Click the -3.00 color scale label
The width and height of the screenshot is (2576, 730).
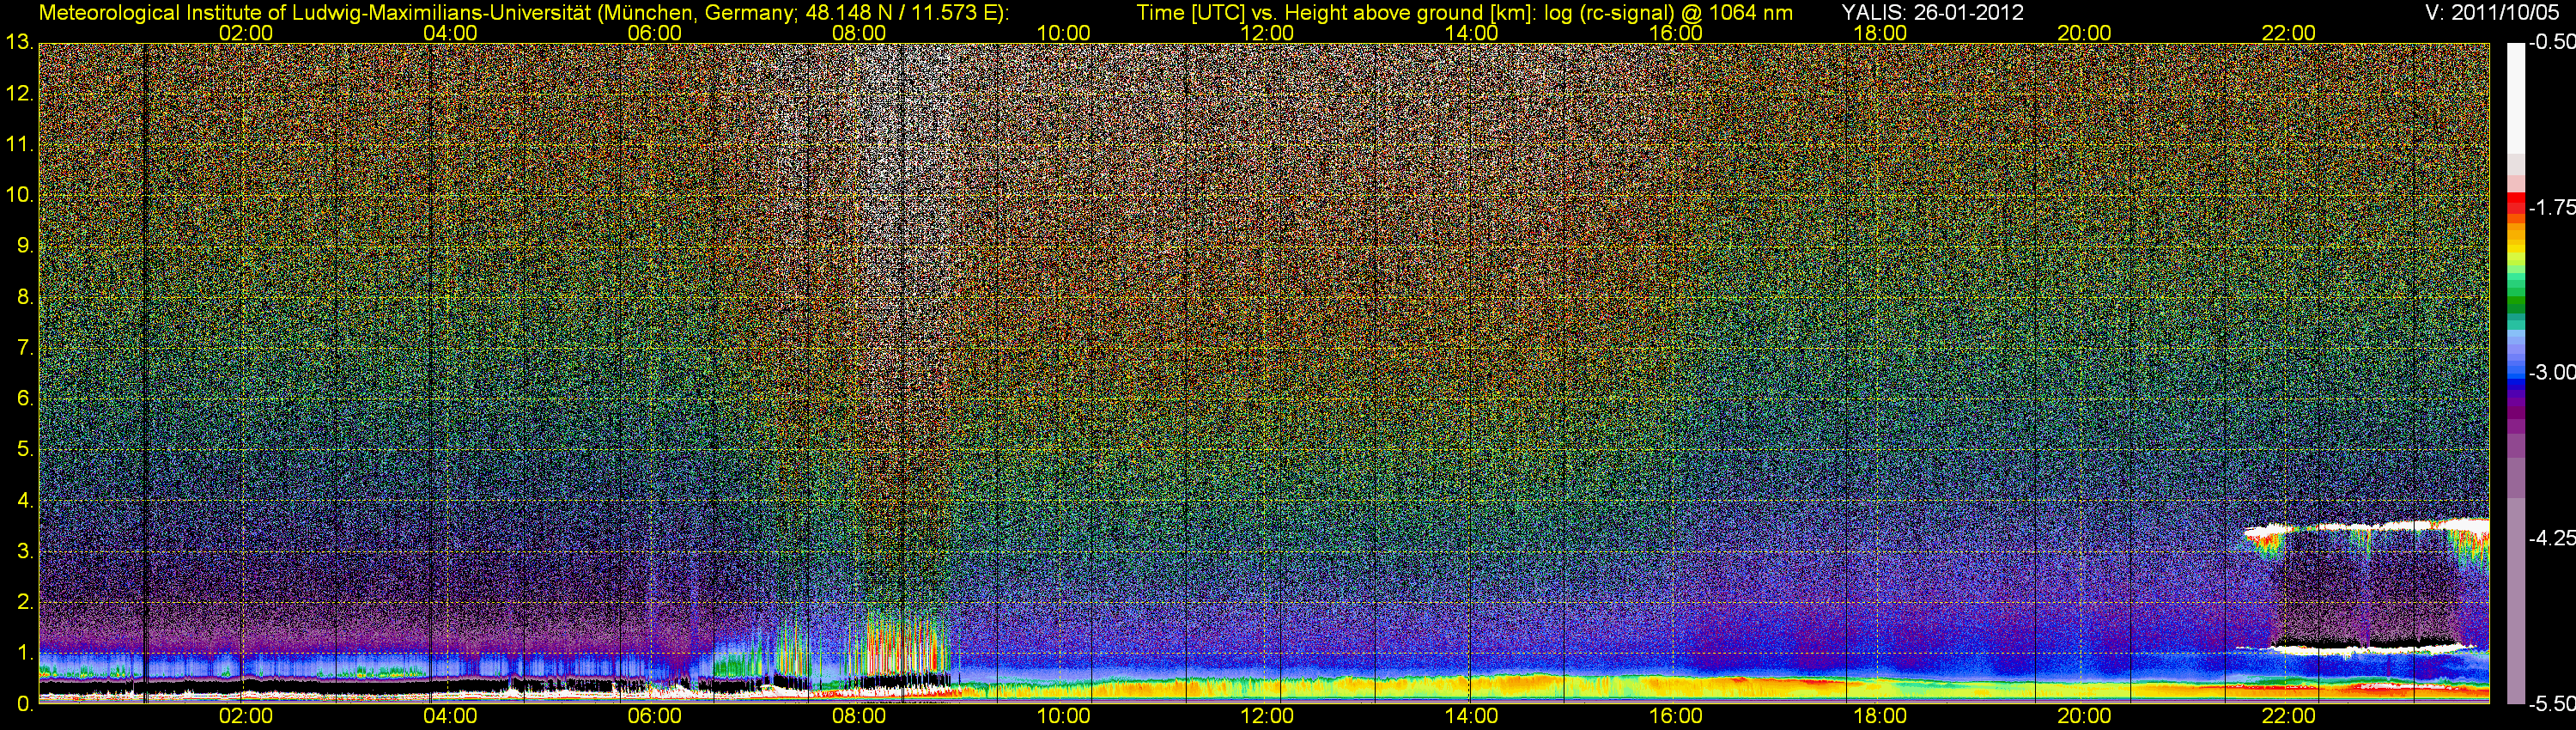tap(2551, 372)
